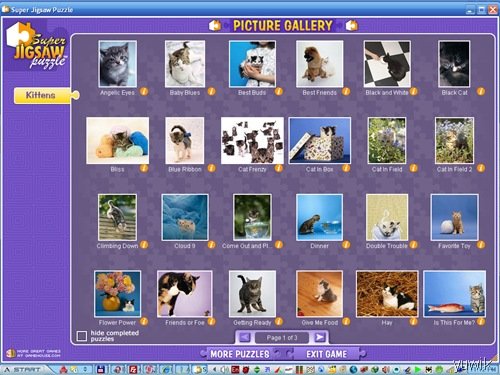
Task: Click the Super Jigsaw Puzzle logo
Action: 37,46
